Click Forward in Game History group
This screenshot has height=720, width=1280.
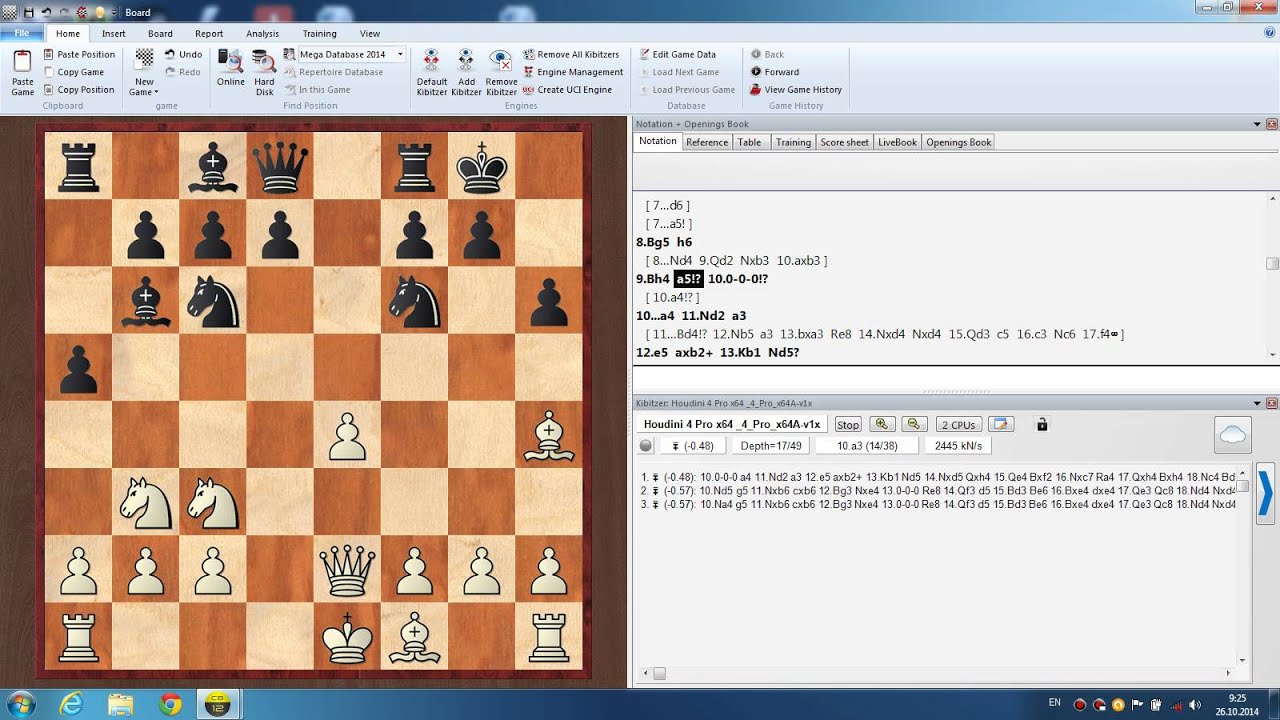point(775,72)
